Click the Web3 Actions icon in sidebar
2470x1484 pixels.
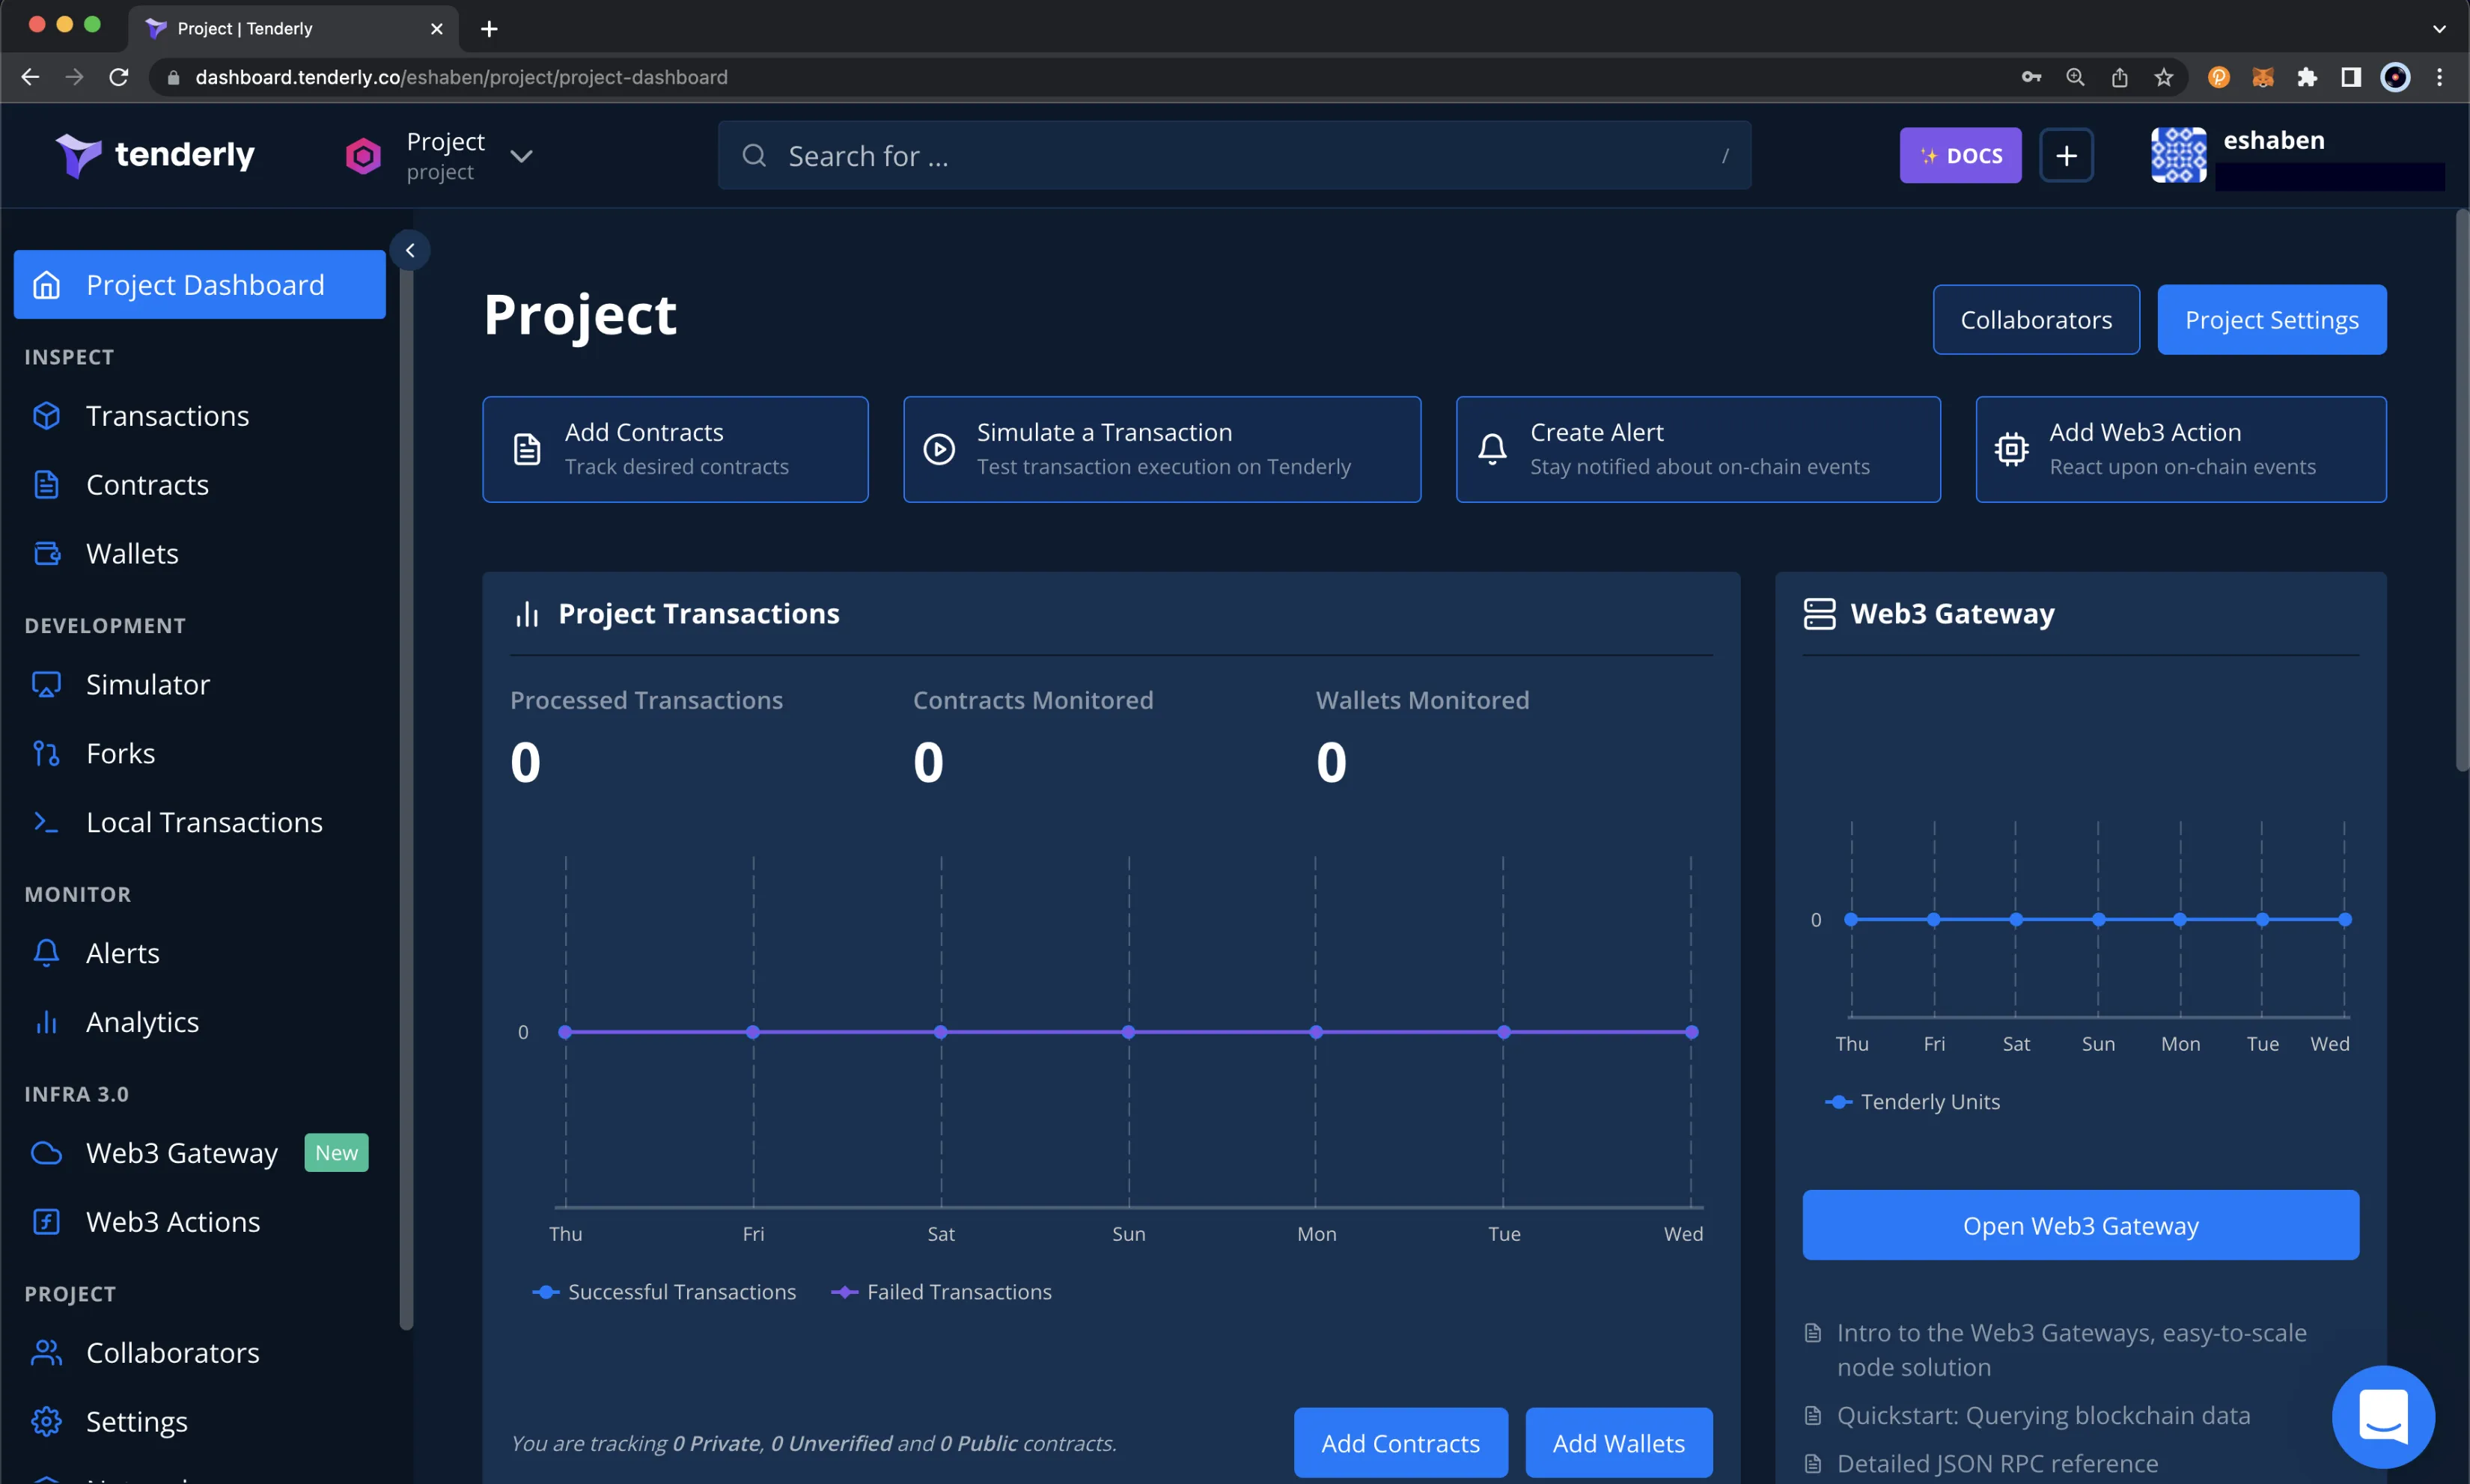point(46,1222)
